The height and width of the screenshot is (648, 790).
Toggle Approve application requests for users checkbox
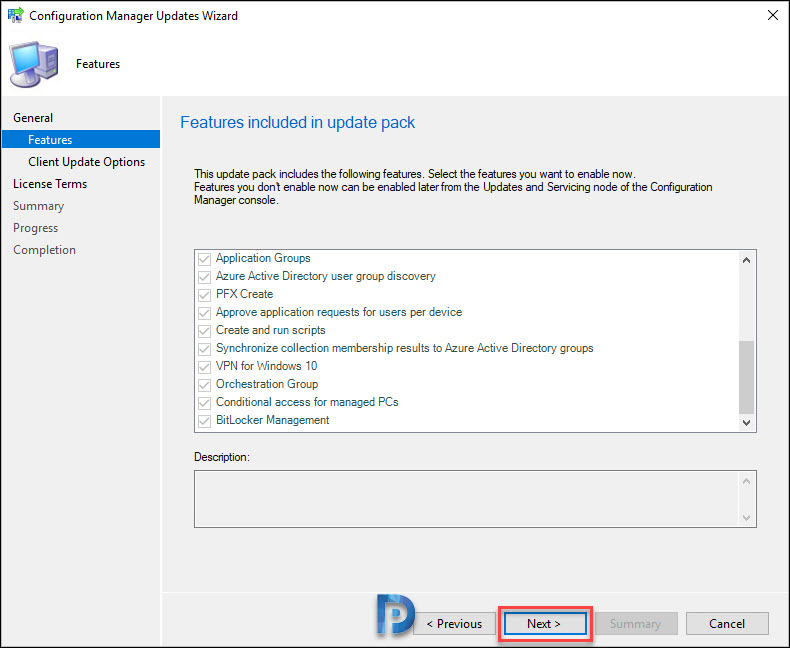(x=204, y=312)
